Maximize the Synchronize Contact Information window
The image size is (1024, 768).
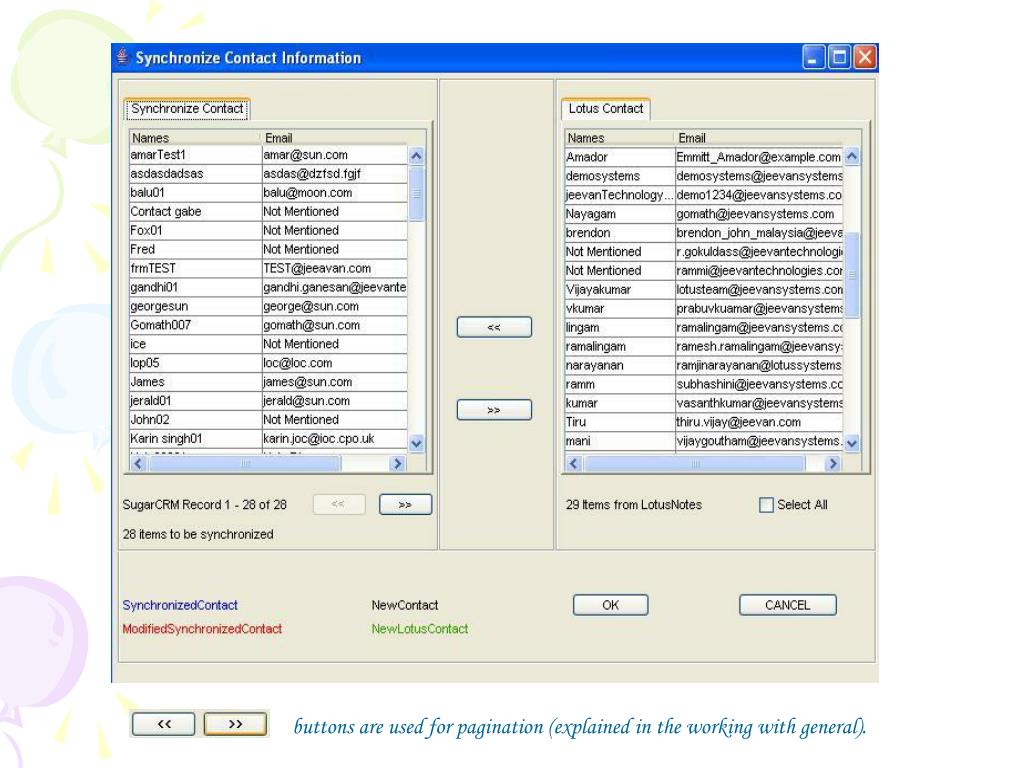[839, 57]
